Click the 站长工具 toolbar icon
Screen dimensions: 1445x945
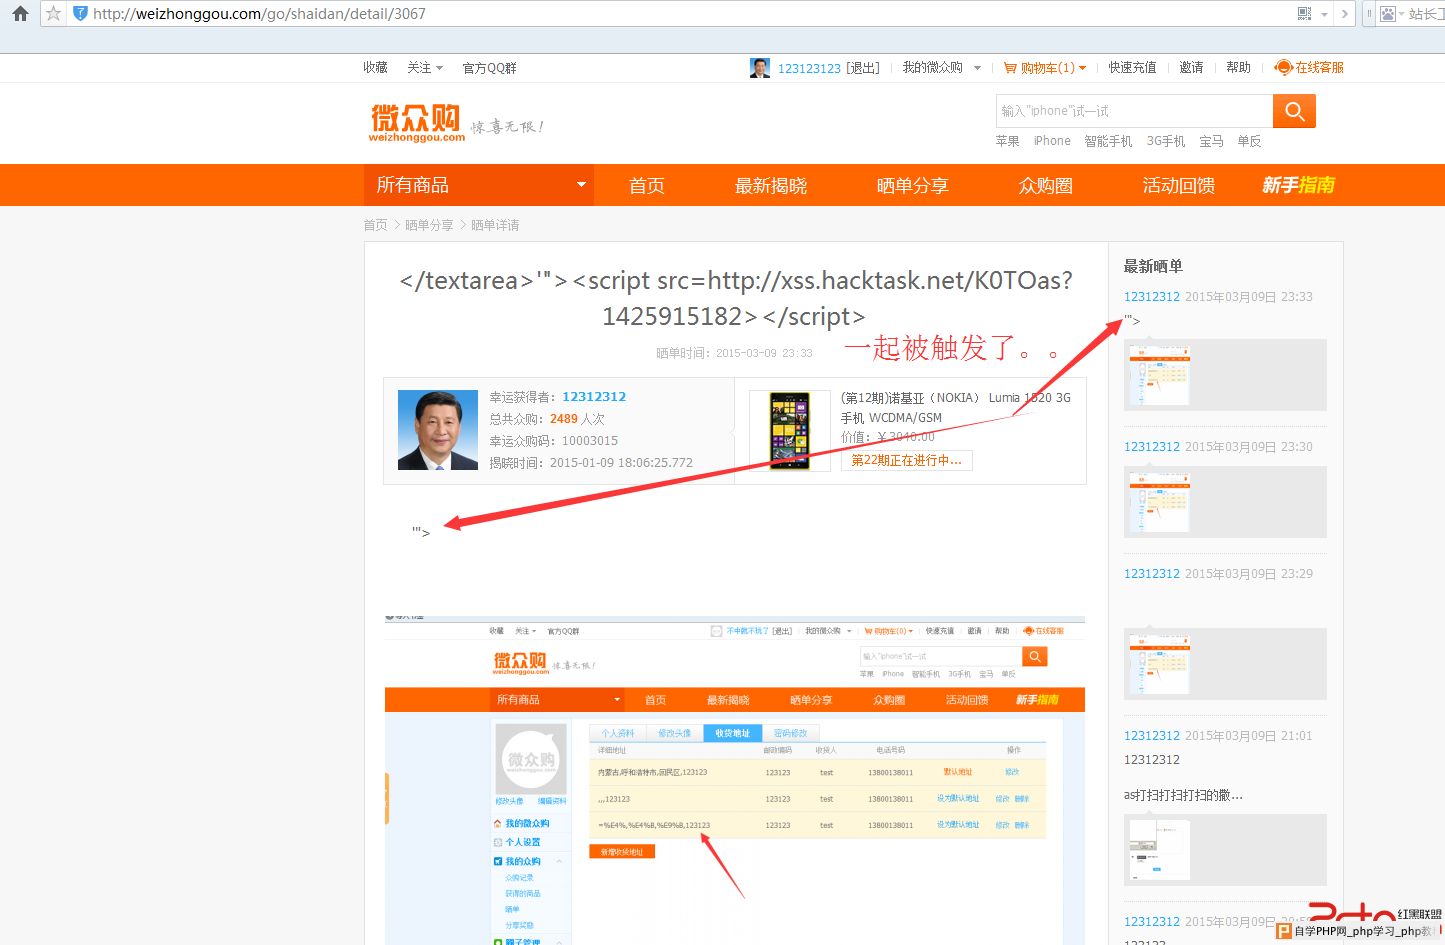tap(1387, 14)
